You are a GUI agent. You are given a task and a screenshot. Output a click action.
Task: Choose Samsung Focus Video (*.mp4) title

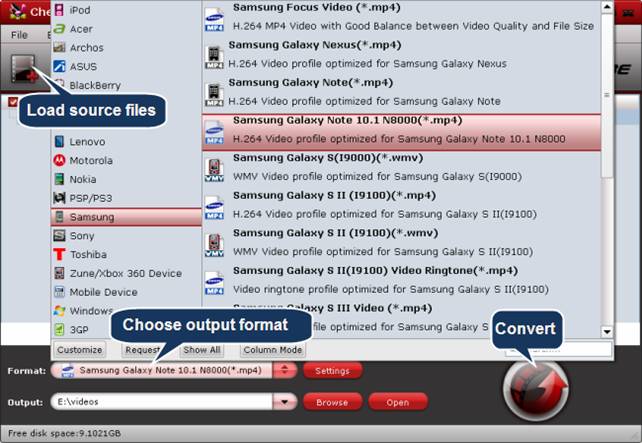tap(316, 7)
